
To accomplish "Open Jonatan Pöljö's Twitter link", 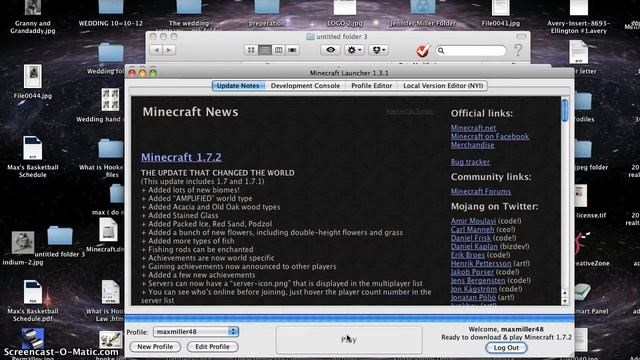I will point(473,298).
